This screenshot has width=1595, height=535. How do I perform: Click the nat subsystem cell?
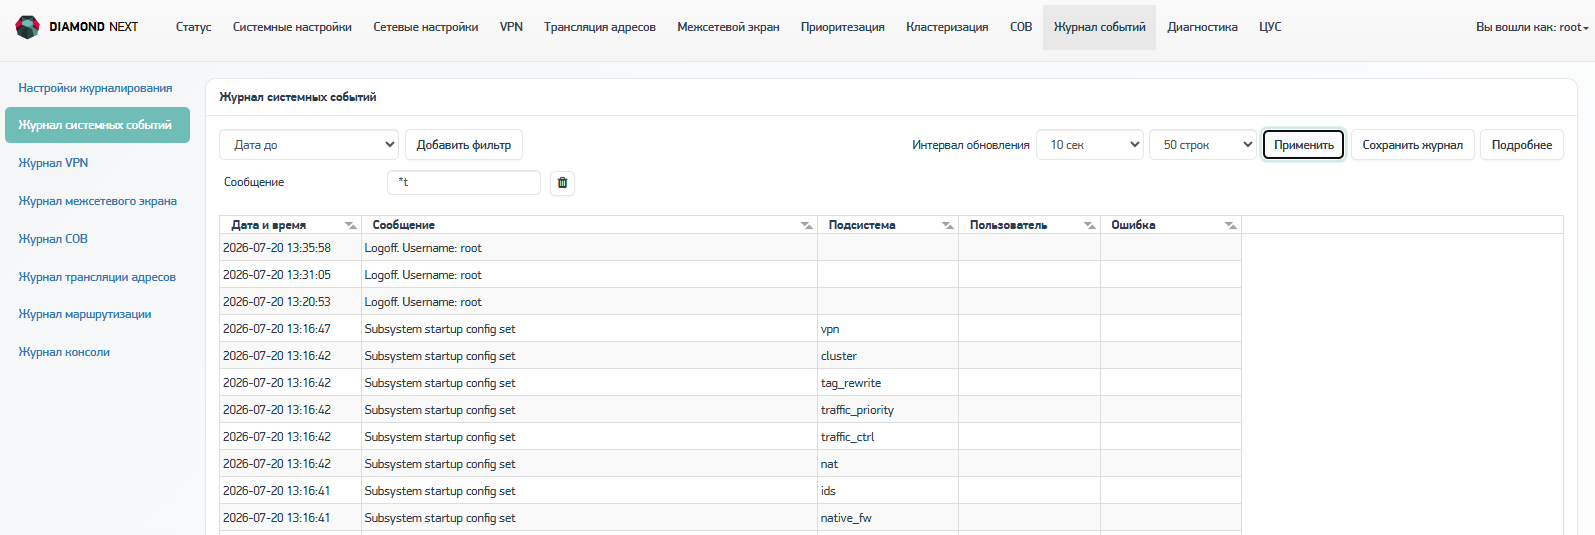(x=888, y=464)
